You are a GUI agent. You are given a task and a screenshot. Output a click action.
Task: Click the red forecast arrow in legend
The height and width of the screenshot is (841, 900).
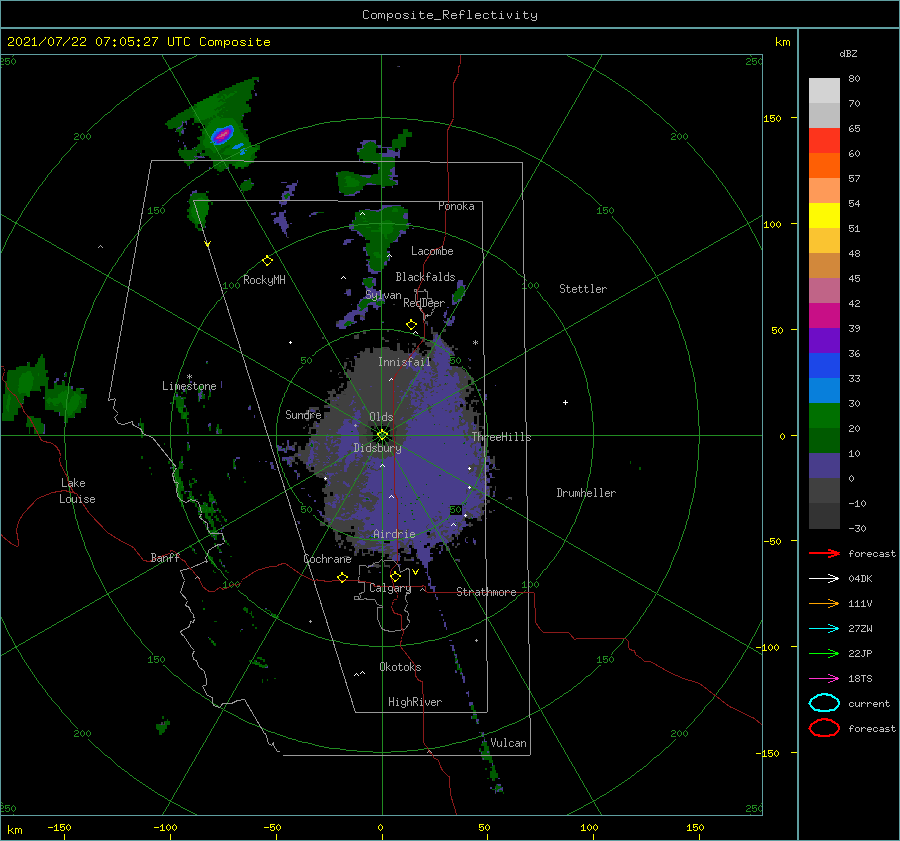tap(824, 553)
